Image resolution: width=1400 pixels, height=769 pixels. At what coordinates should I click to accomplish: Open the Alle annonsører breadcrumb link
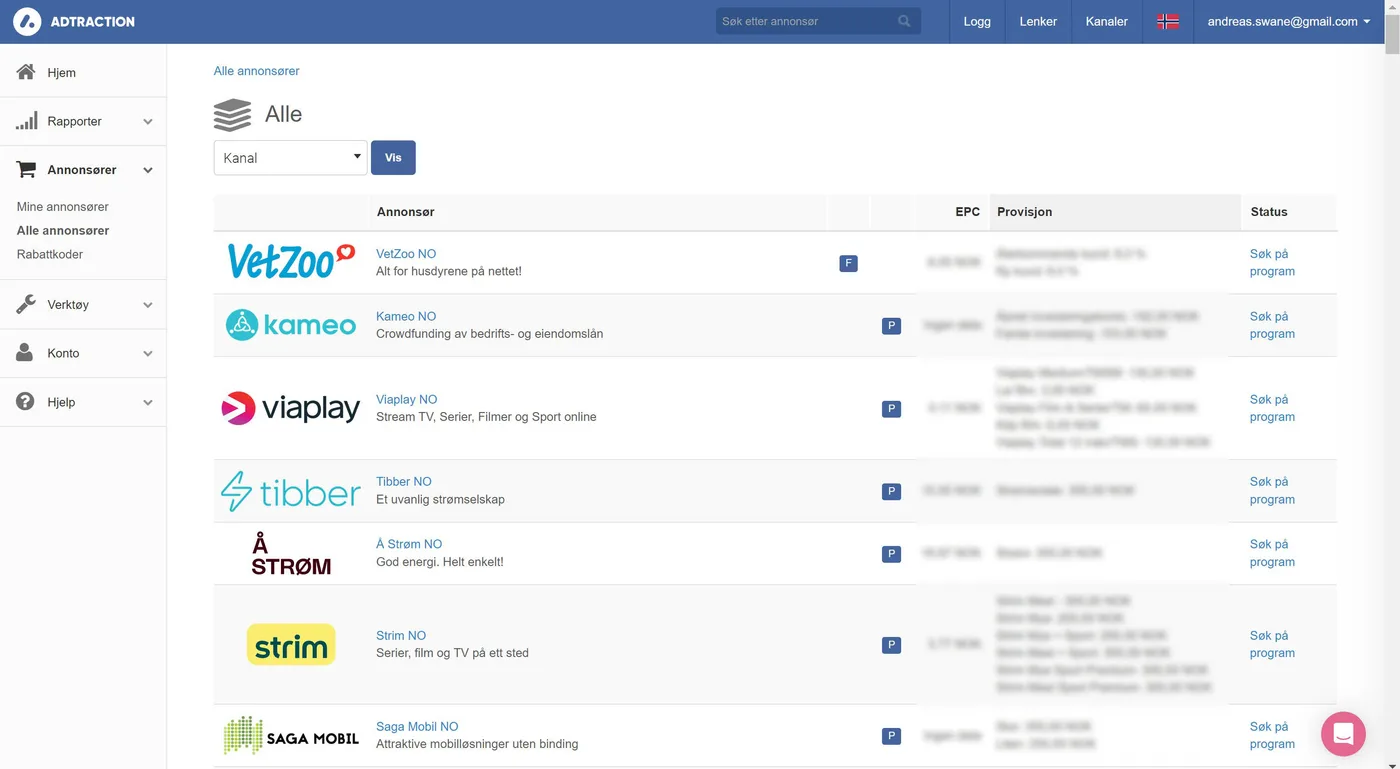[x=257, y=71]
